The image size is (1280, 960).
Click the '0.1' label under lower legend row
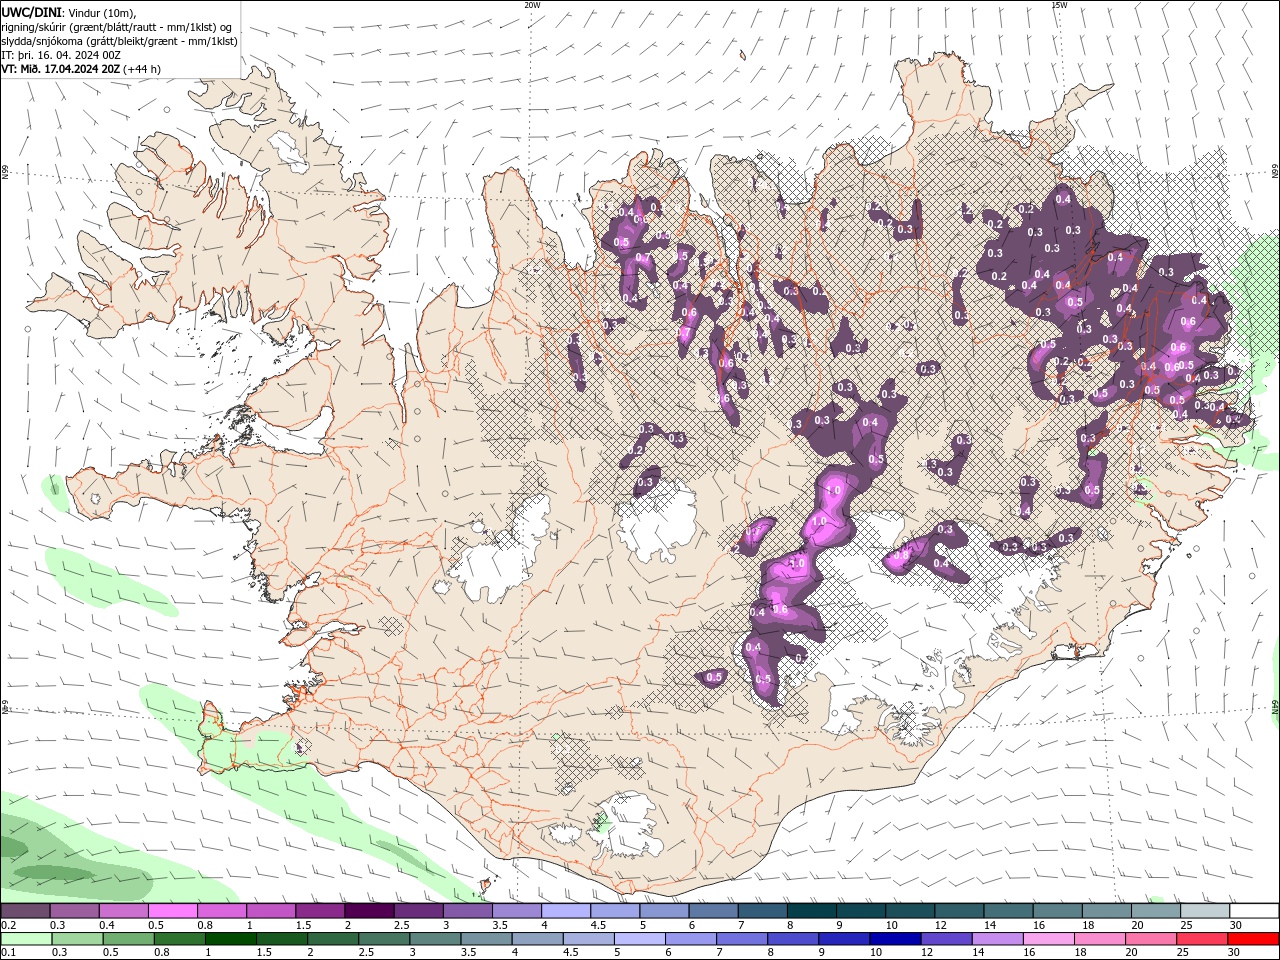pyautogui.click(x=8, y=953)
